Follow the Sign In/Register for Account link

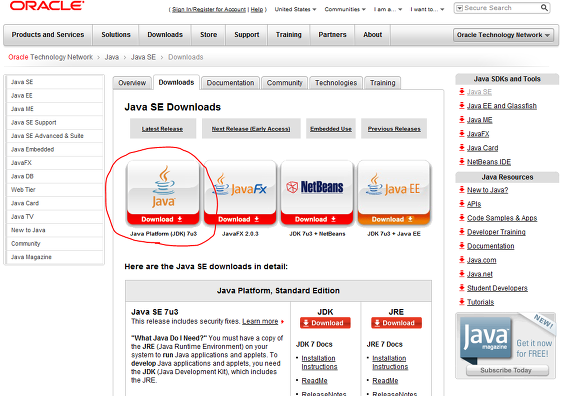point(209,10)
